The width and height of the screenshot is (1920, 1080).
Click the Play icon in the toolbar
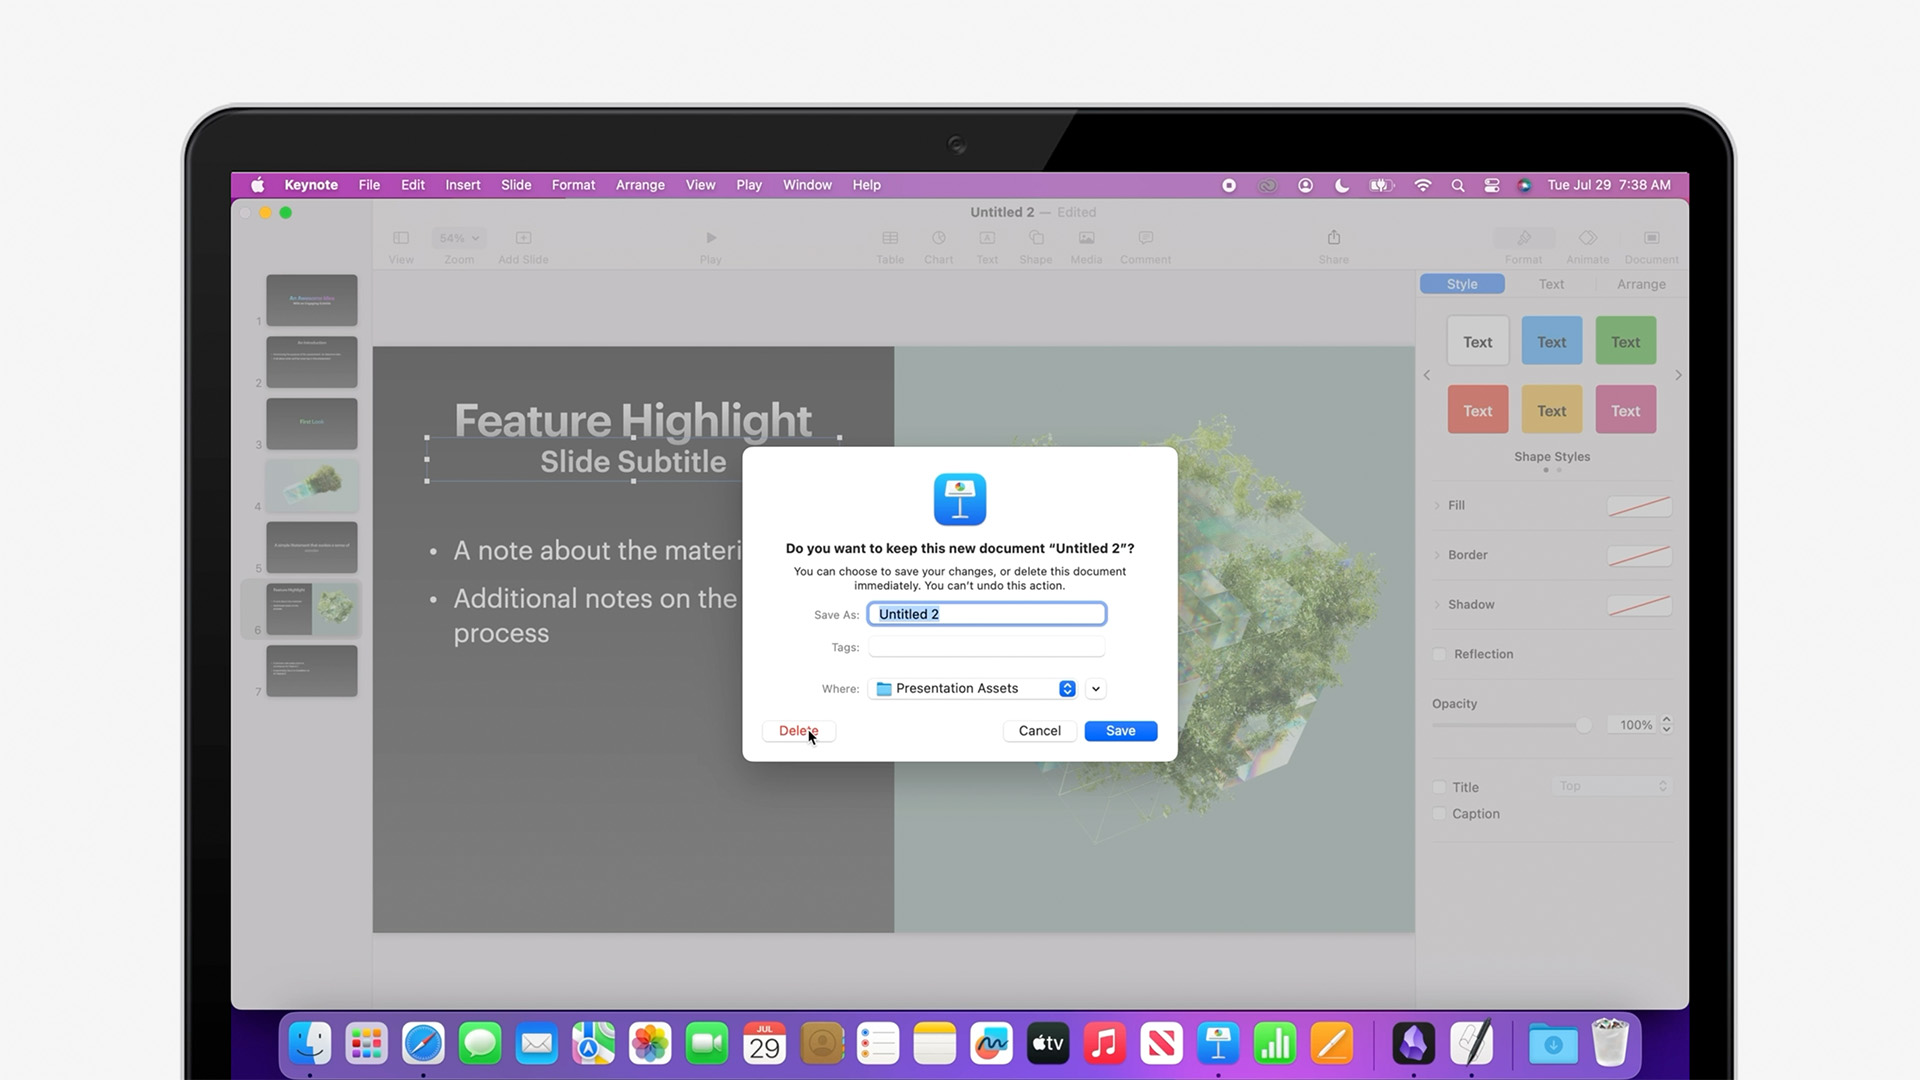tap(710, 238)
